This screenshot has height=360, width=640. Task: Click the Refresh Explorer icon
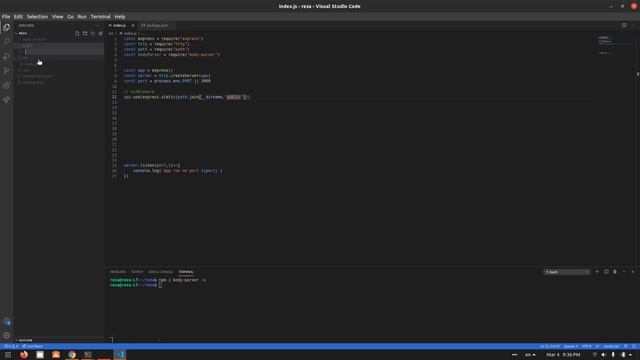[93, 33]
